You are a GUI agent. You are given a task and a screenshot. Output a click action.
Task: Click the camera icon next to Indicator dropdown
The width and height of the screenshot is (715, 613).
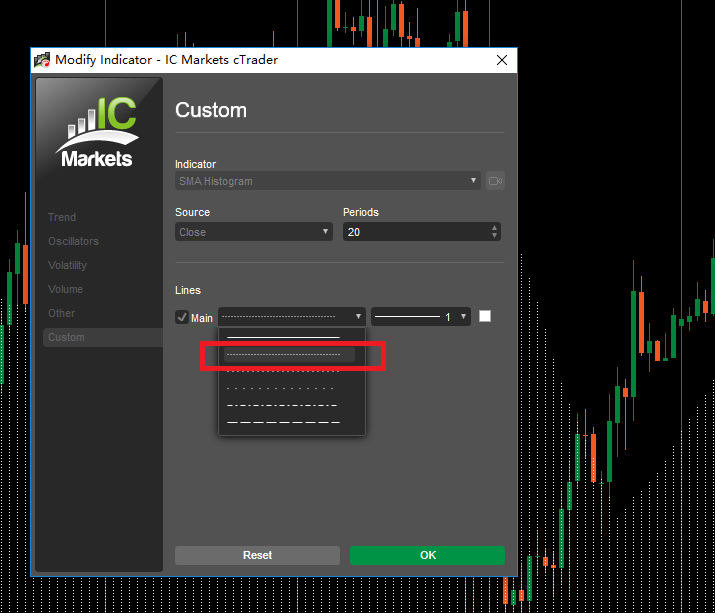495,181
